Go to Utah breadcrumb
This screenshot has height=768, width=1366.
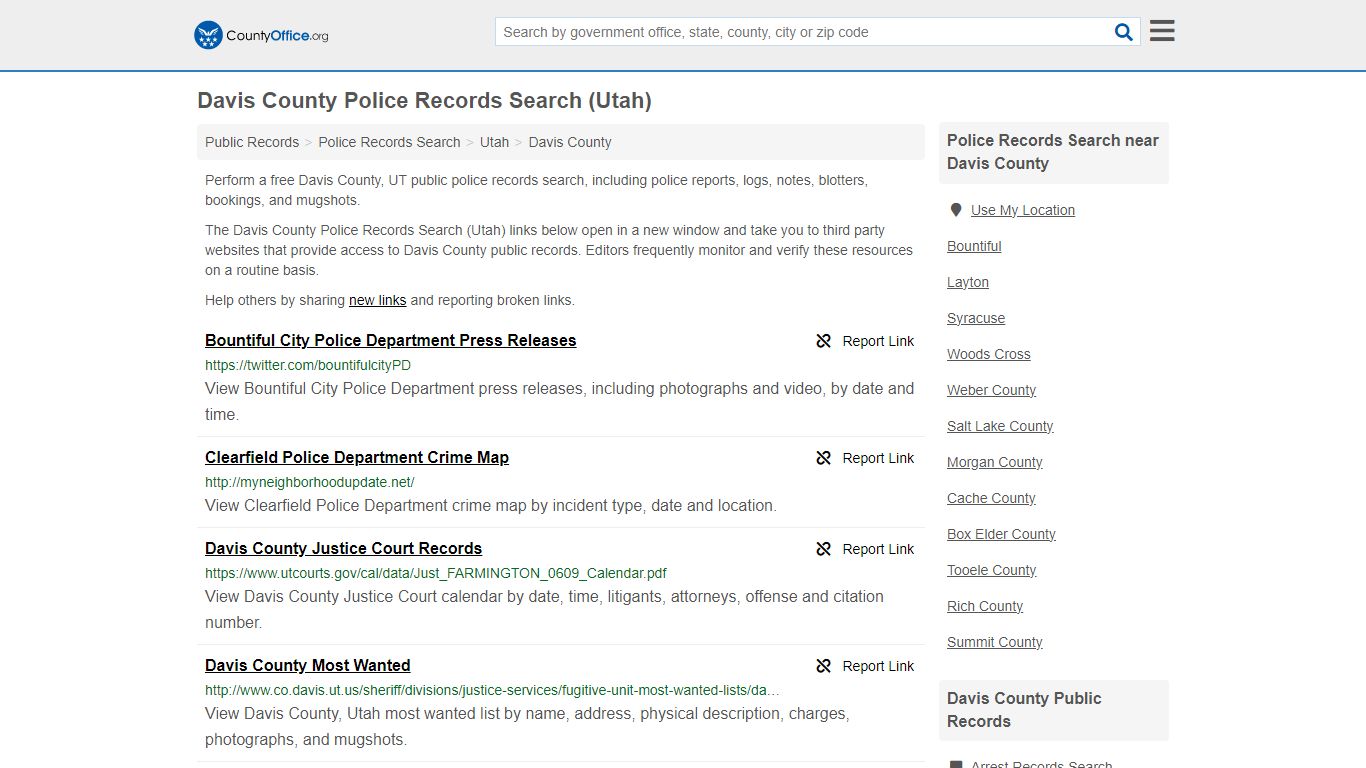(494, 142)
